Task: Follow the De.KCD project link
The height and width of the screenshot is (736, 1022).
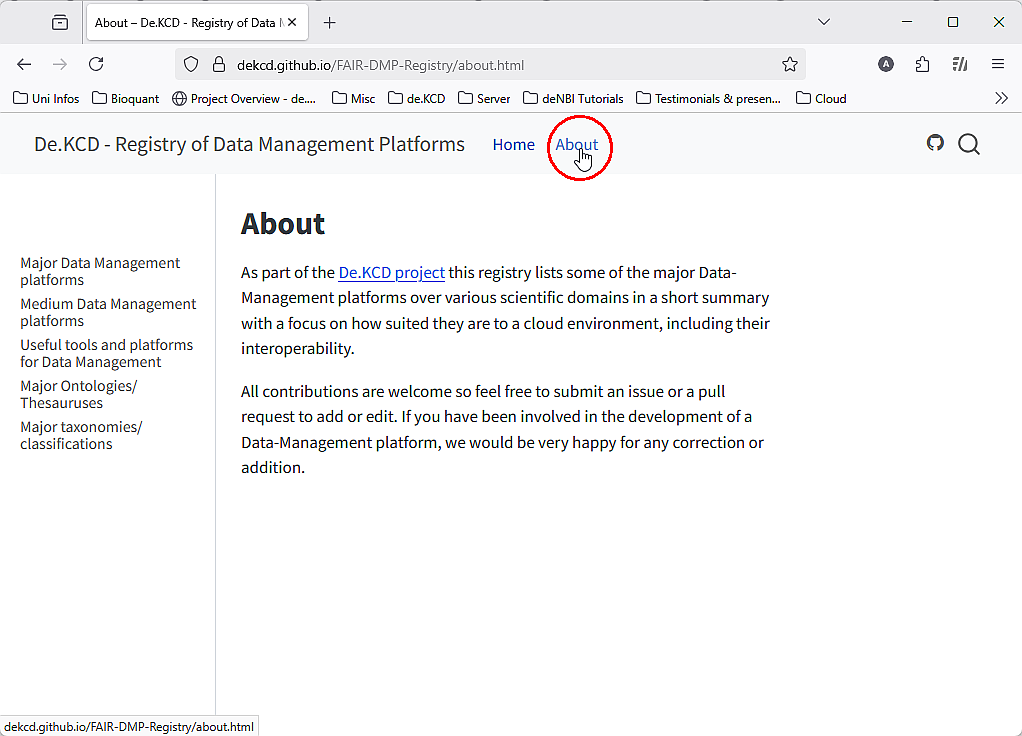Action: pos(391,273)
